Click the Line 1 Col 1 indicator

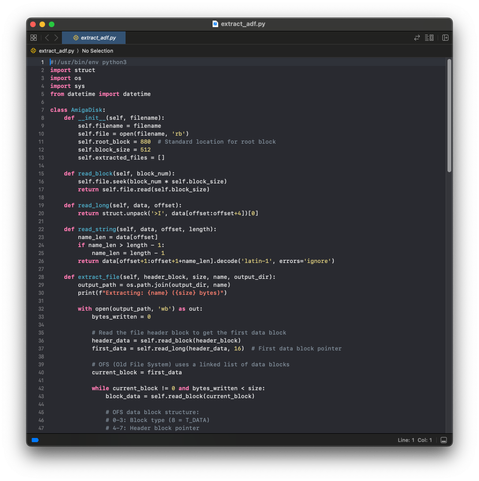(415, 440)
